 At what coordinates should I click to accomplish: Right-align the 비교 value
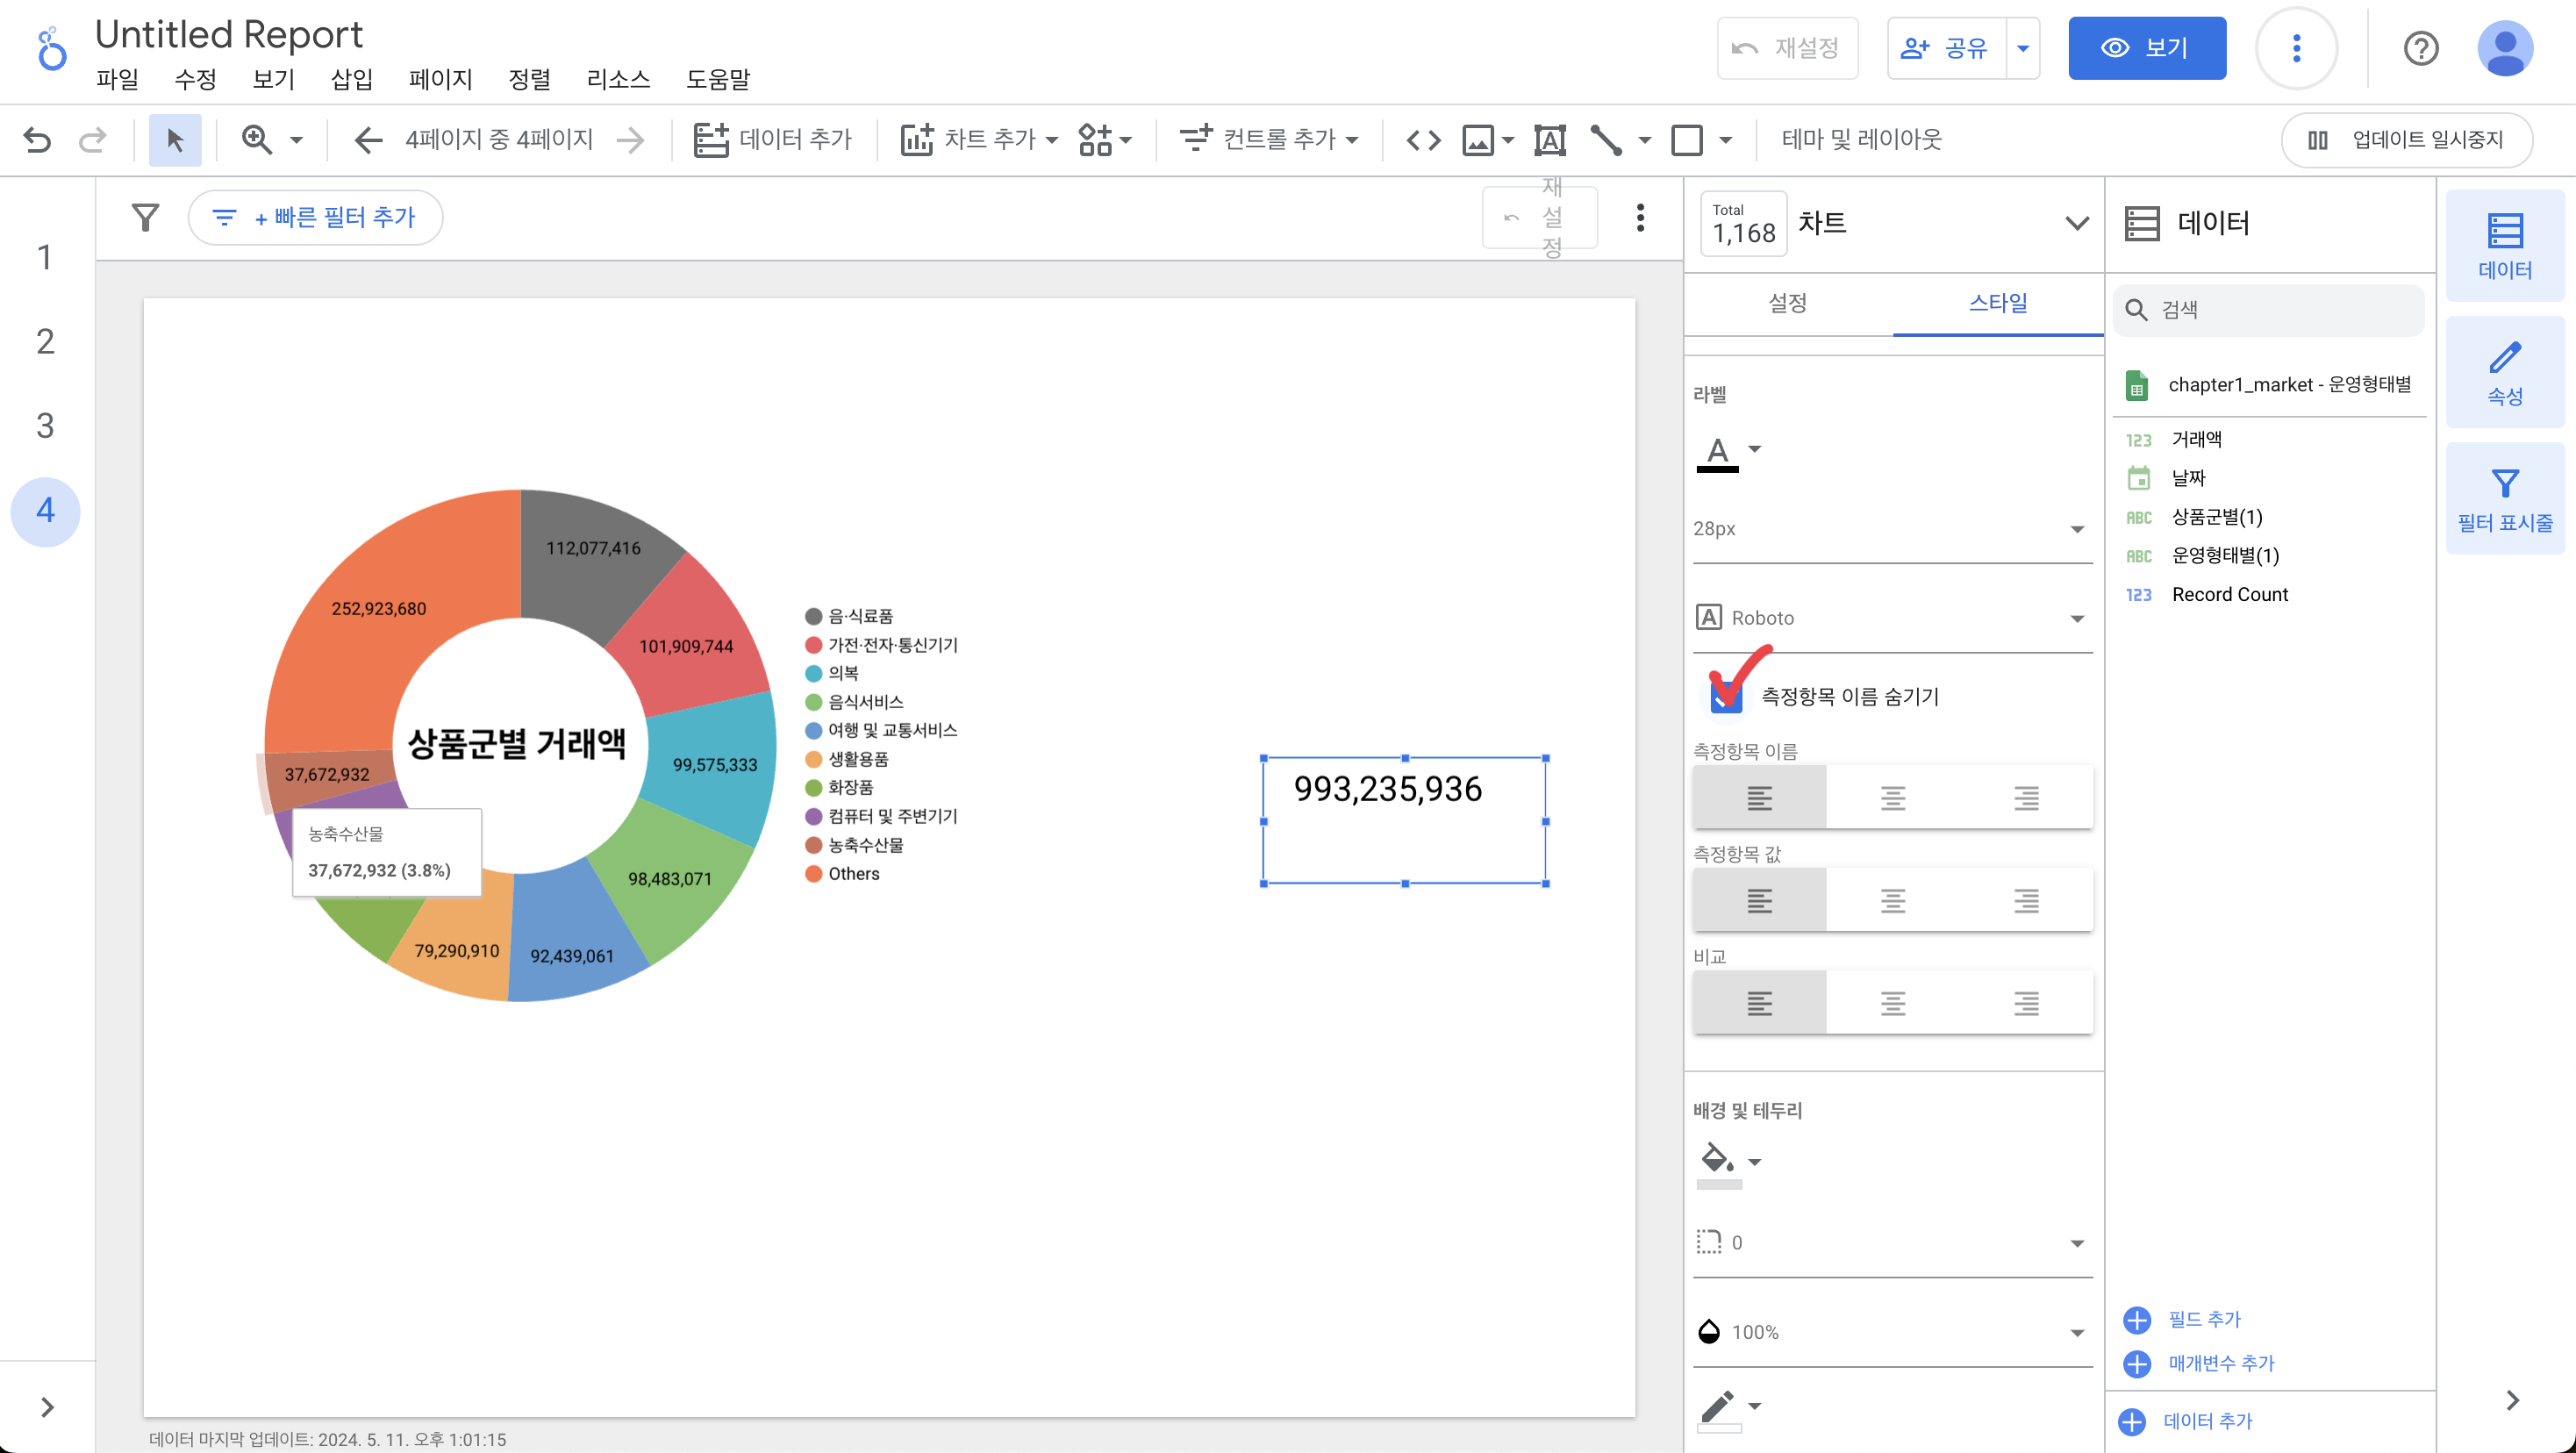click(x=2026, y=1003)
